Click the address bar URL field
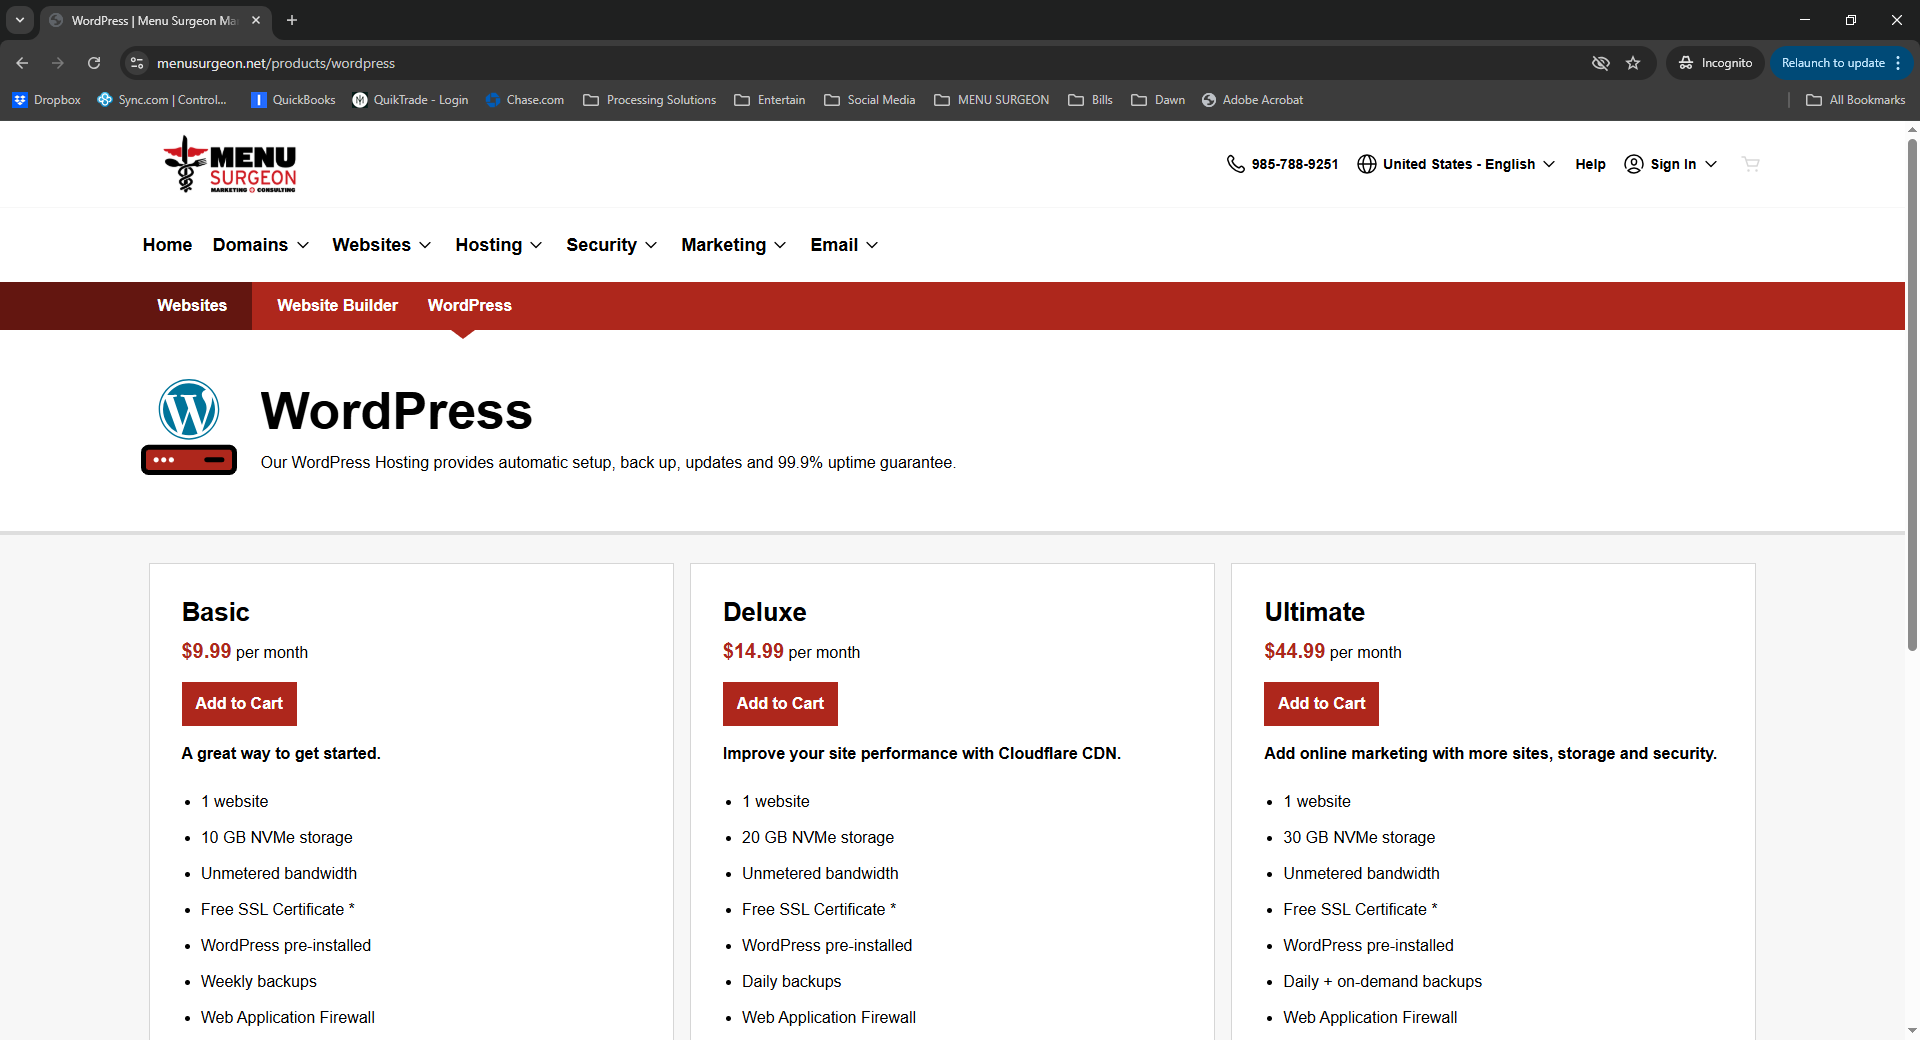The width and height of the screenshot is (1920, 1040). (x=860, y=63)
